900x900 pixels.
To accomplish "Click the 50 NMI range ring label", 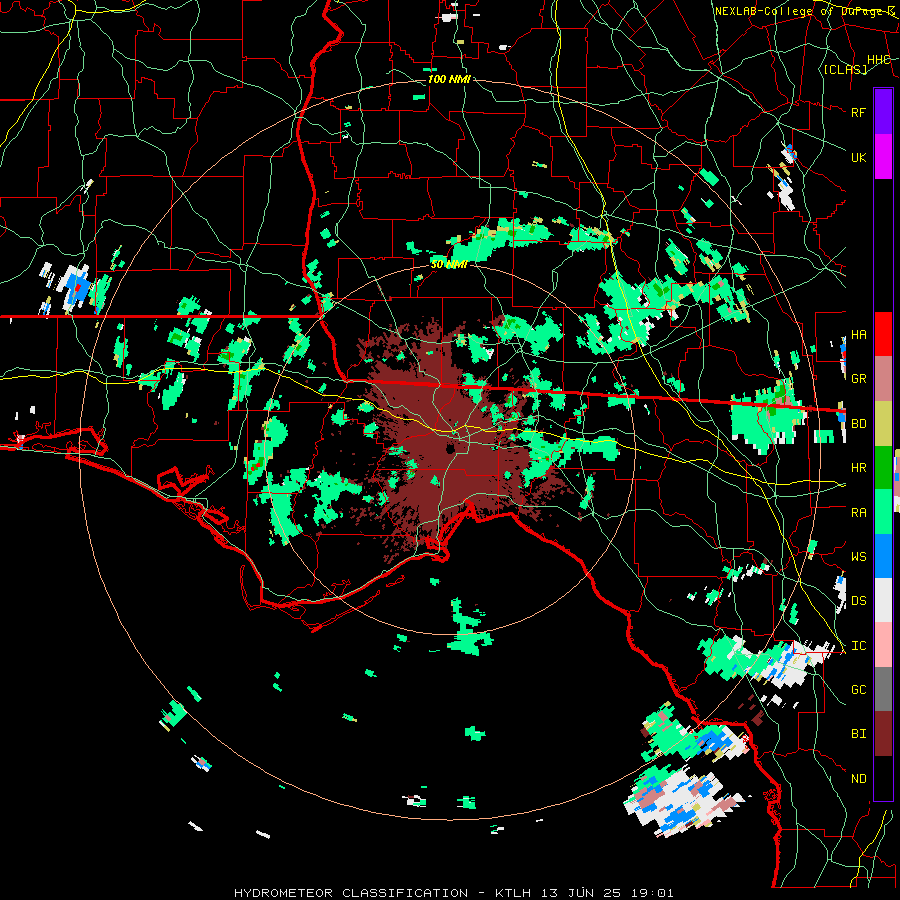I will (x=449, y=265).
